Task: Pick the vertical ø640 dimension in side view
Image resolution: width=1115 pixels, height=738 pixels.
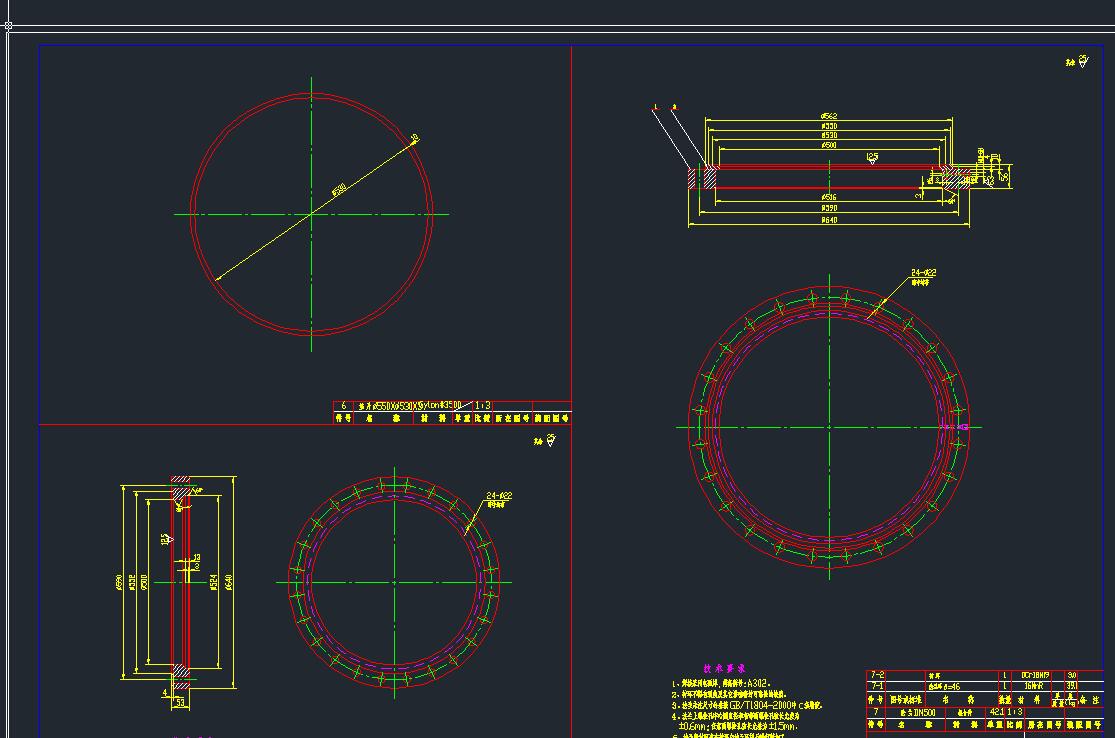Action: (228, 582)
